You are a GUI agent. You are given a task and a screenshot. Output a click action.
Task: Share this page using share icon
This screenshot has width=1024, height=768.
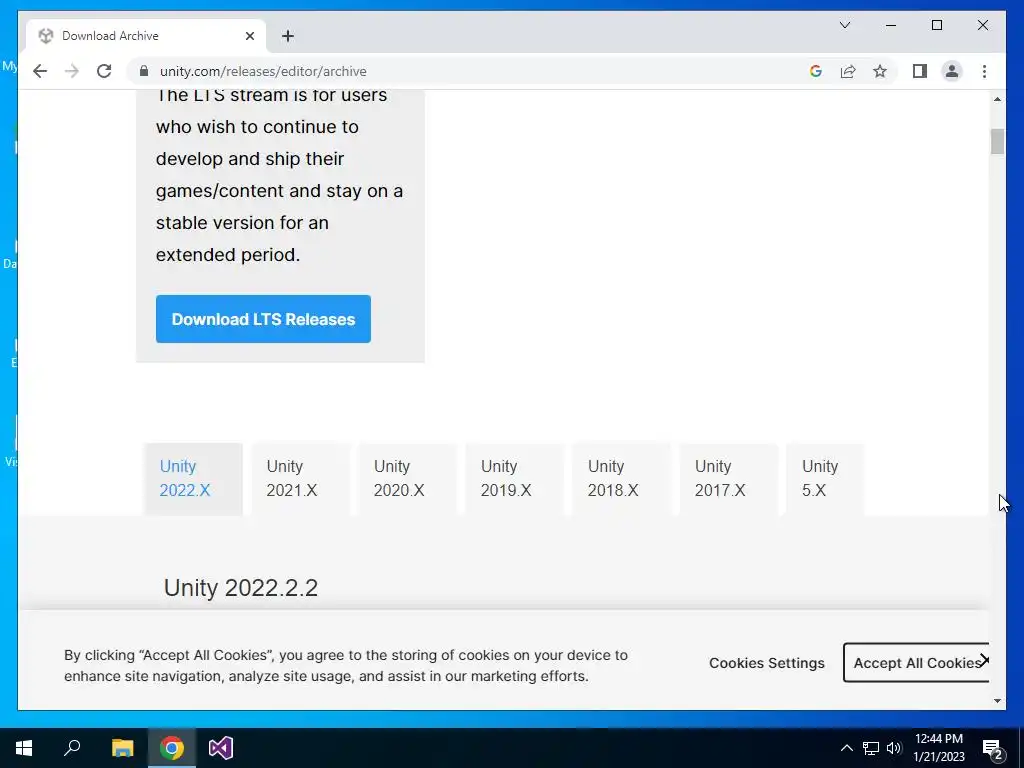pos(848,71)
